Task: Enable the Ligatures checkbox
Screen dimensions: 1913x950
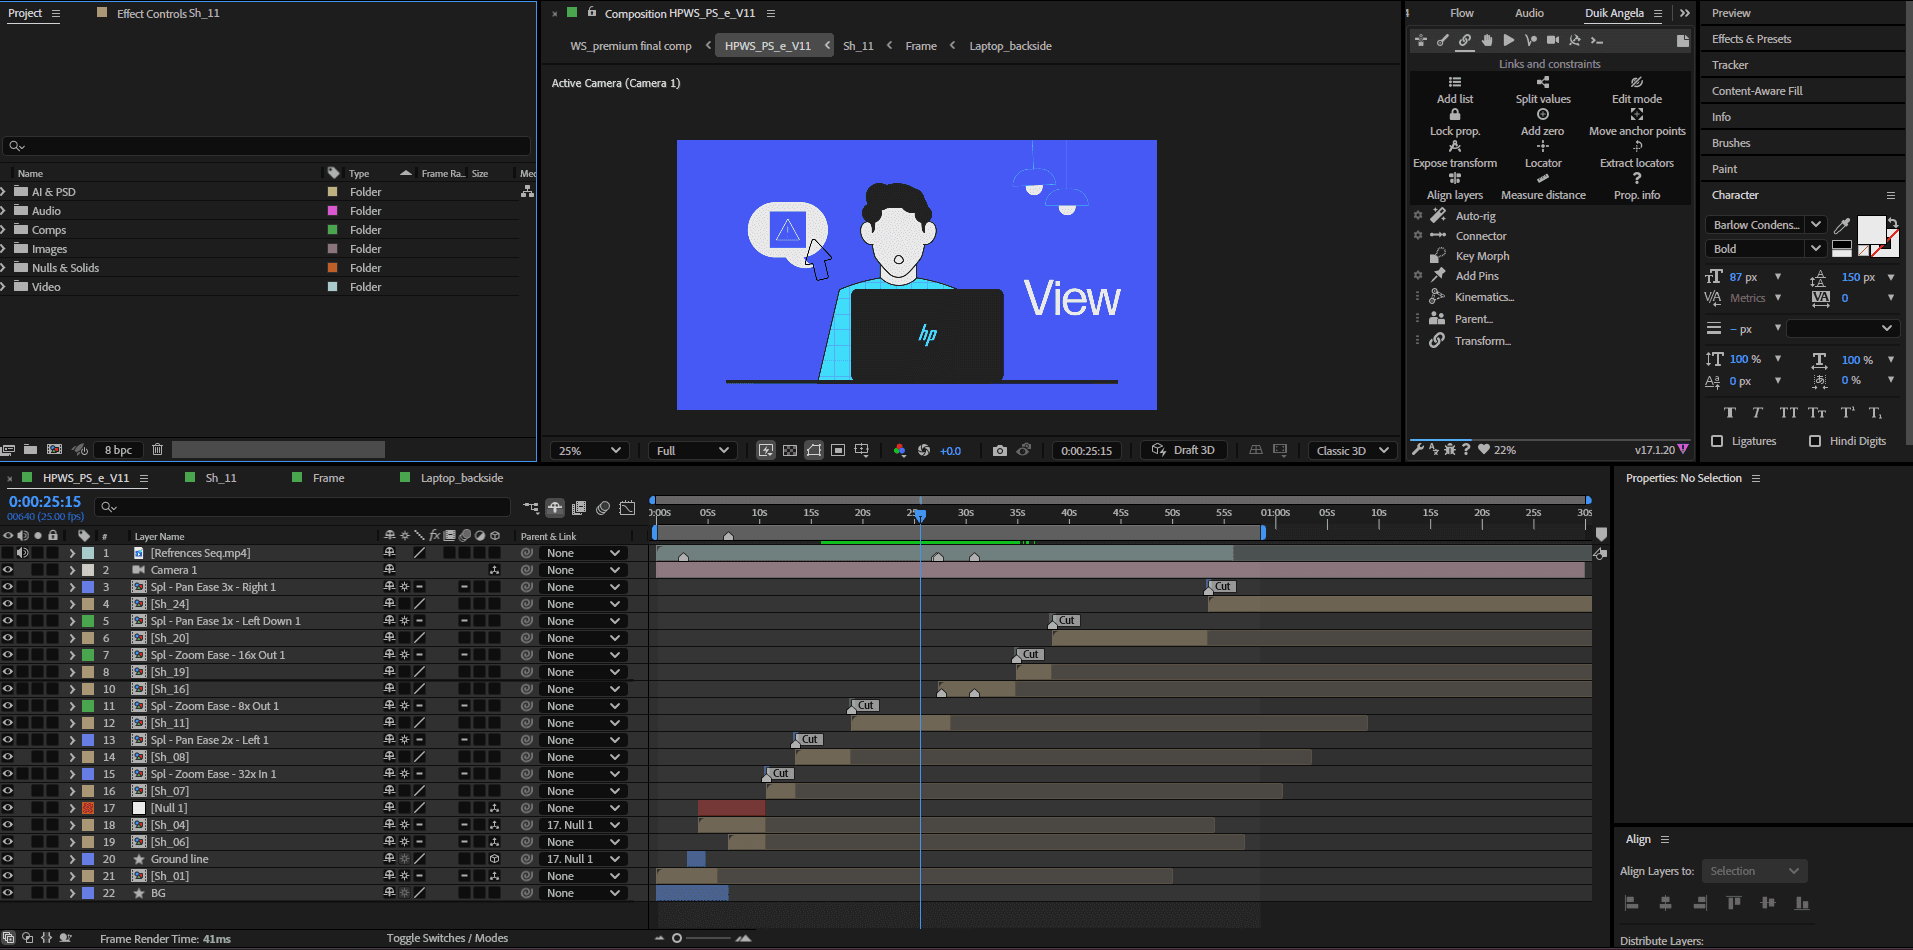Action: tap(1717, 441)
